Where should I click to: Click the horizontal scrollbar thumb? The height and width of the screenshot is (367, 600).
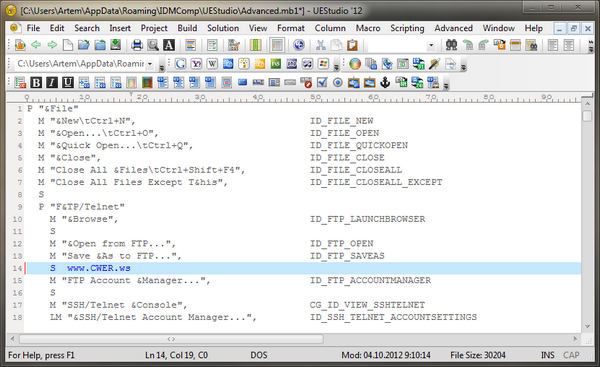[x=171, y=339]
